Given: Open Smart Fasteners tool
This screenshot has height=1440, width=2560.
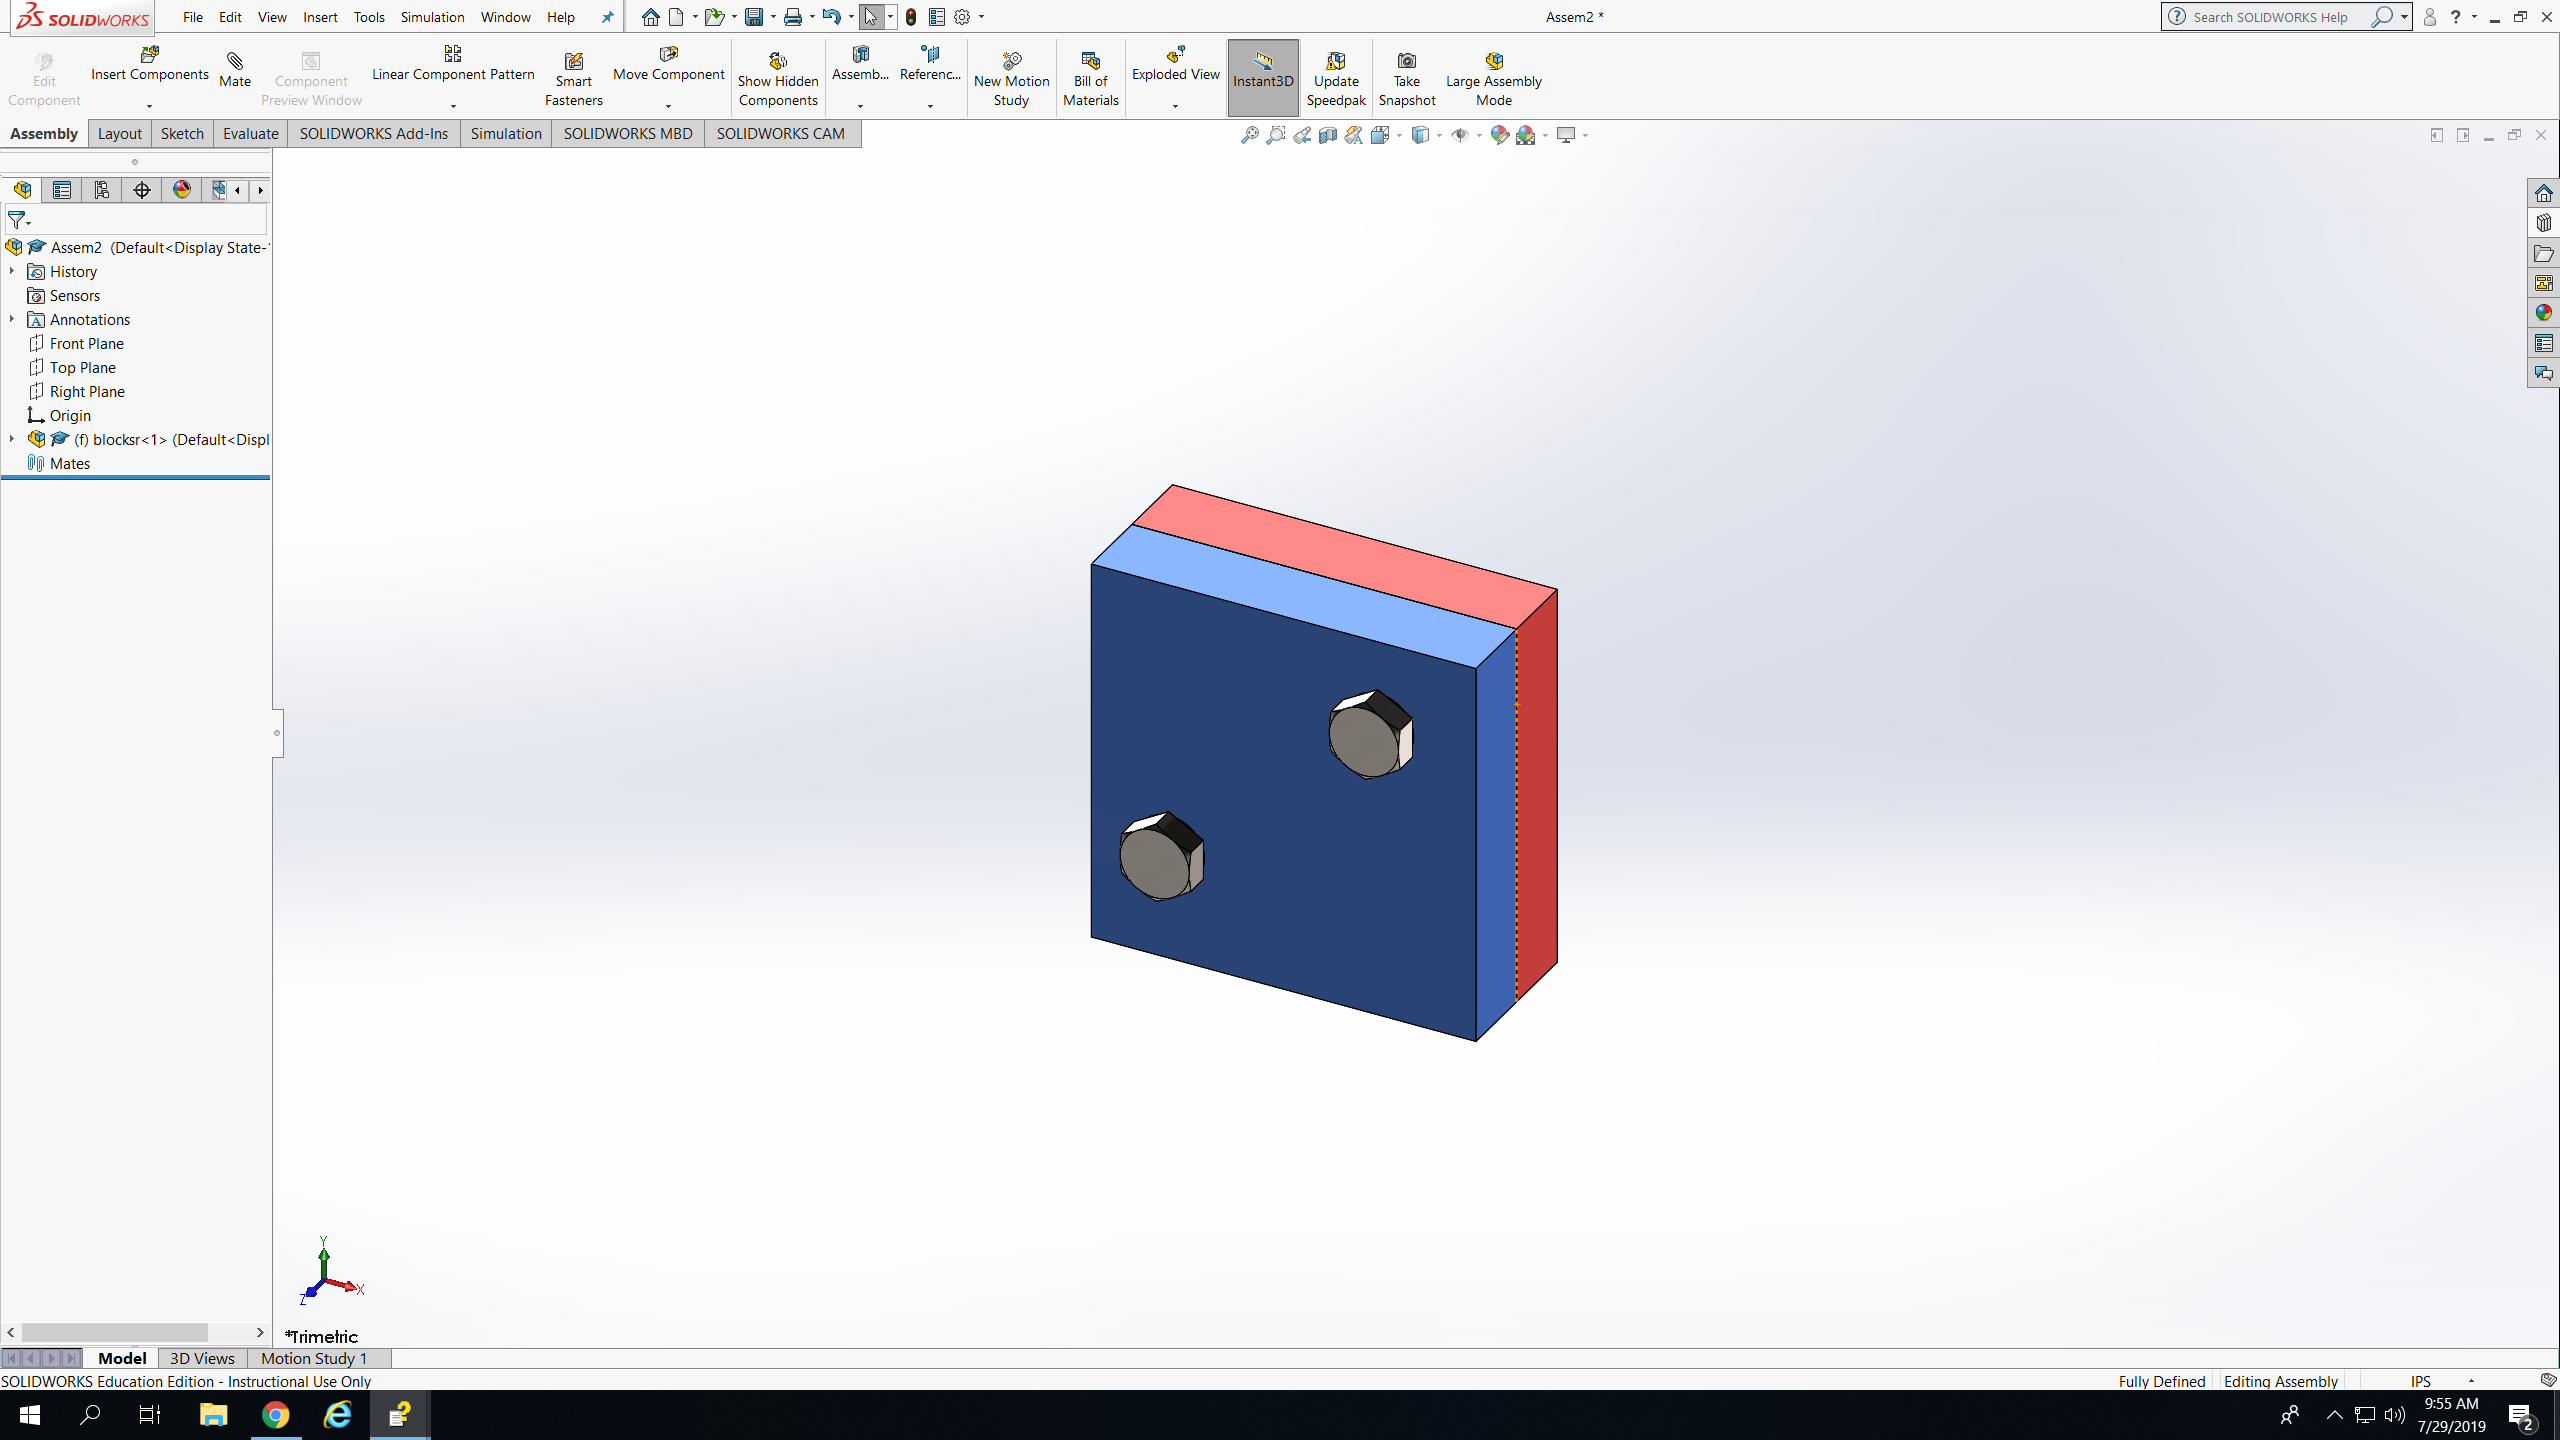Looking at the screenshot, I should pyautogui.click(x=573, y=63).
